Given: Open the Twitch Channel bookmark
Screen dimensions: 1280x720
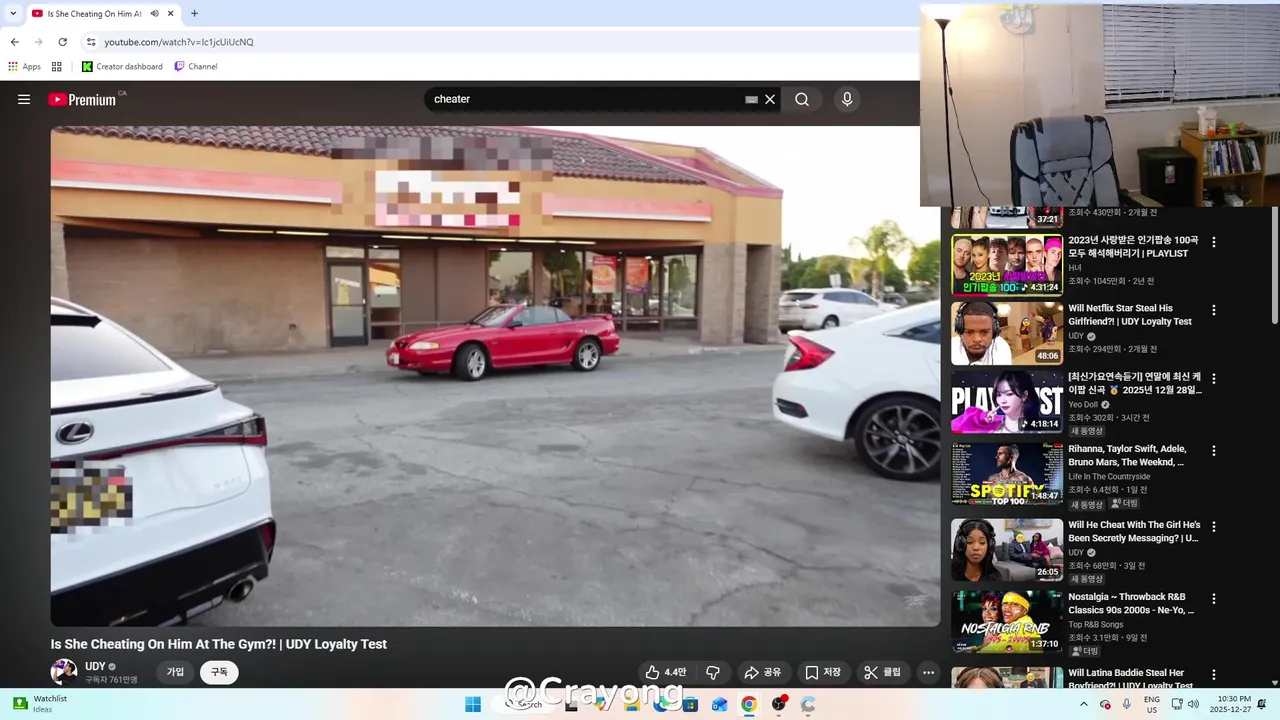Looking at the screenshot, I should pyautogui.click(x=196, y=67).
